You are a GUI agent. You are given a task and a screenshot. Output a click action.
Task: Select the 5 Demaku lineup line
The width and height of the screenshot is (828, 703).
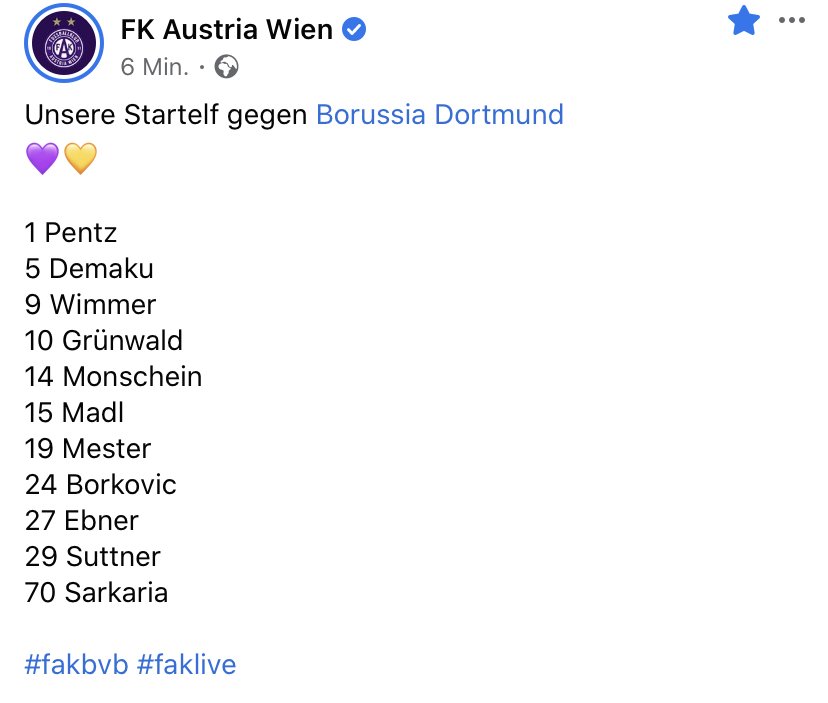[89, 268]
